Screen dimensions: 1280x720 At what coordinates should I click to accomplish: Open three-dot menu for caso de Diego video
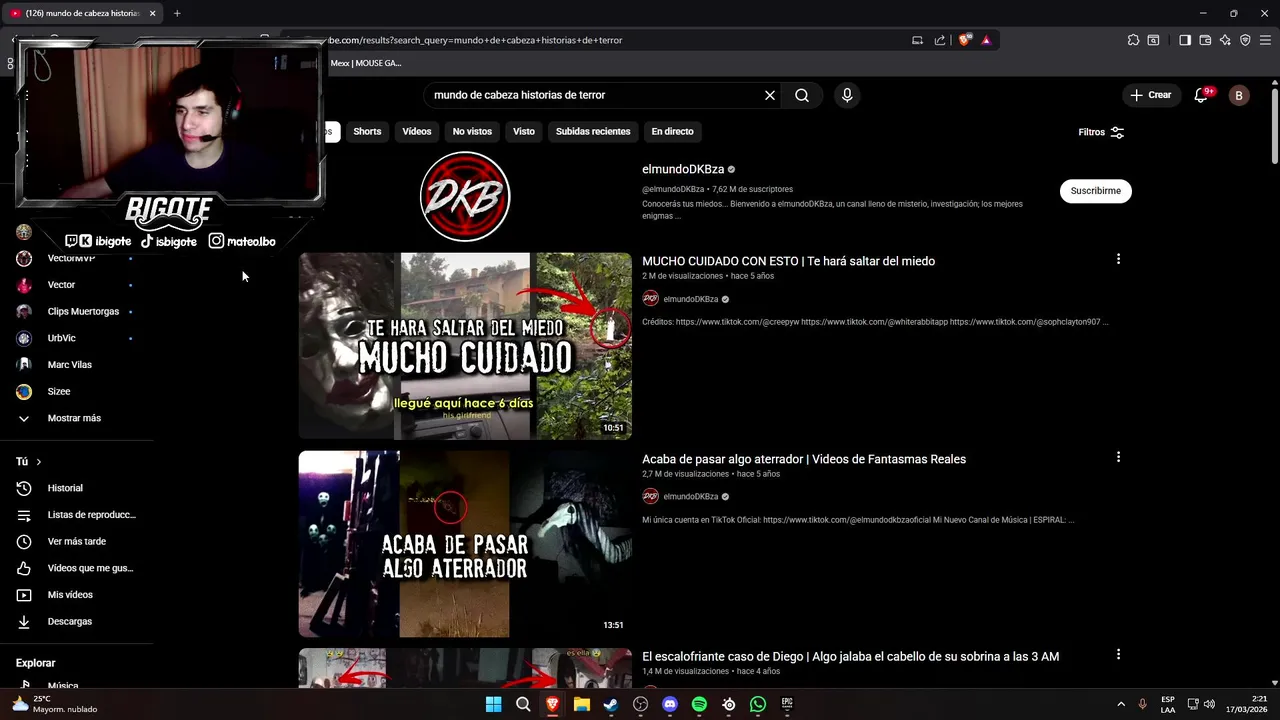1118,654
